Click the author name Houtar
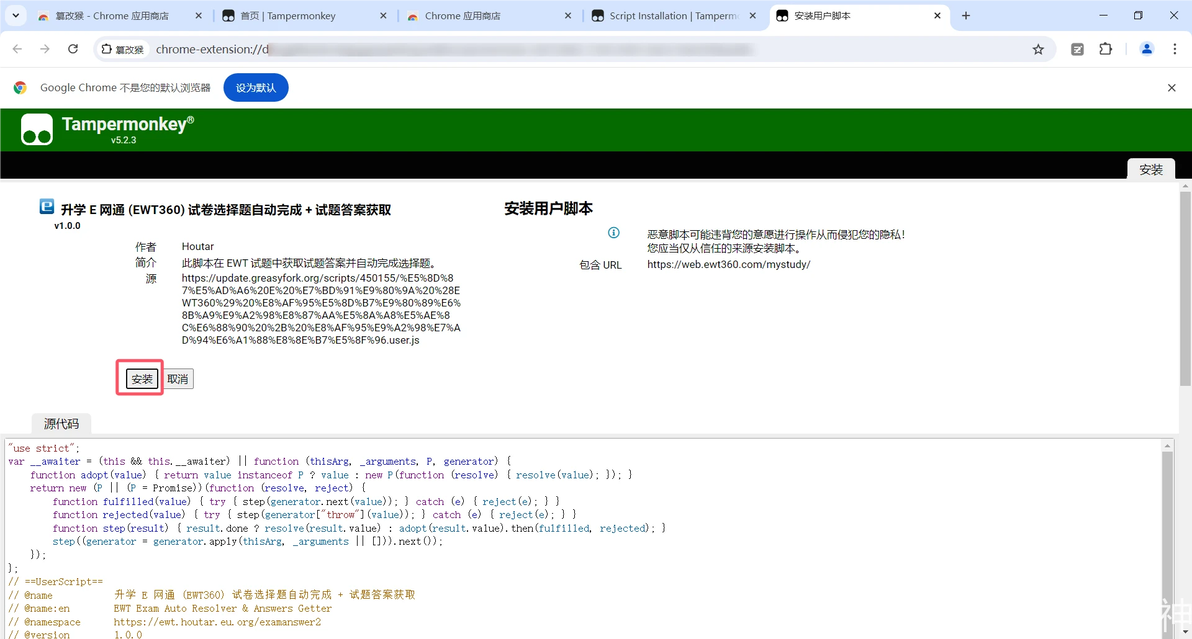This screenshot has height=639, width=1192. pos(198,246)
